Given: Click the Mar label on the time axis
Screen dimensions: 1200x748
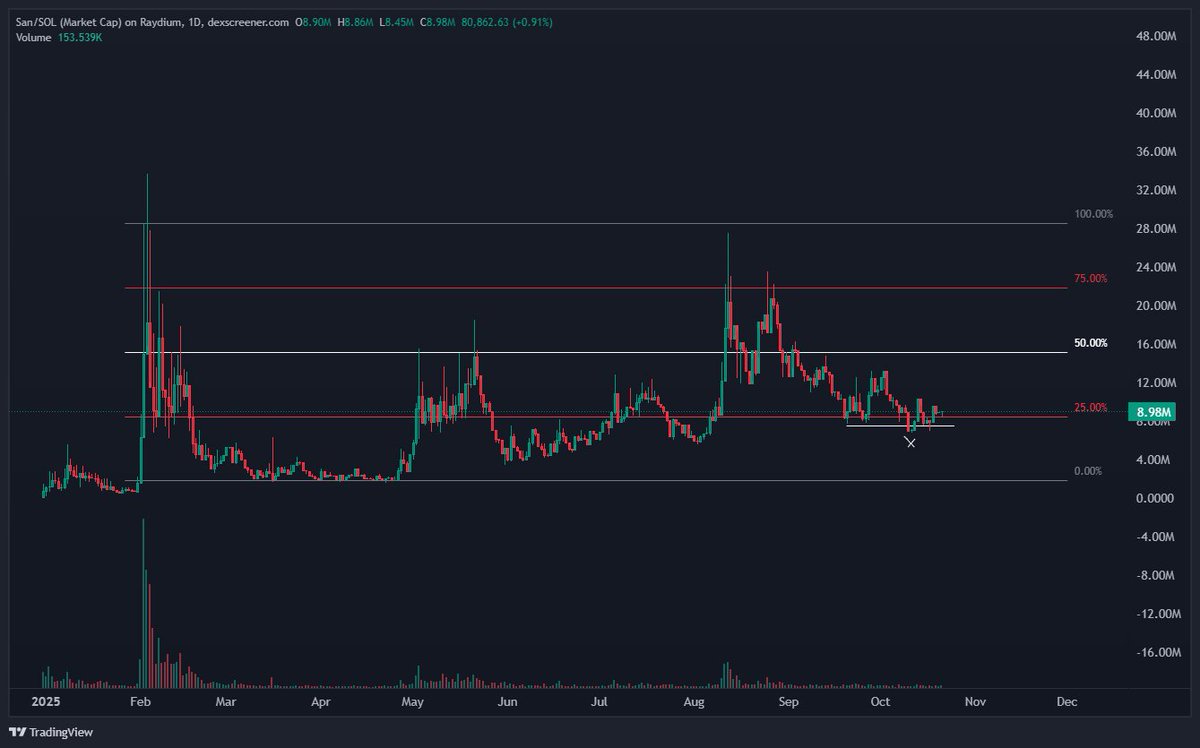Looking at the screenshot, I should coord(226,702).
